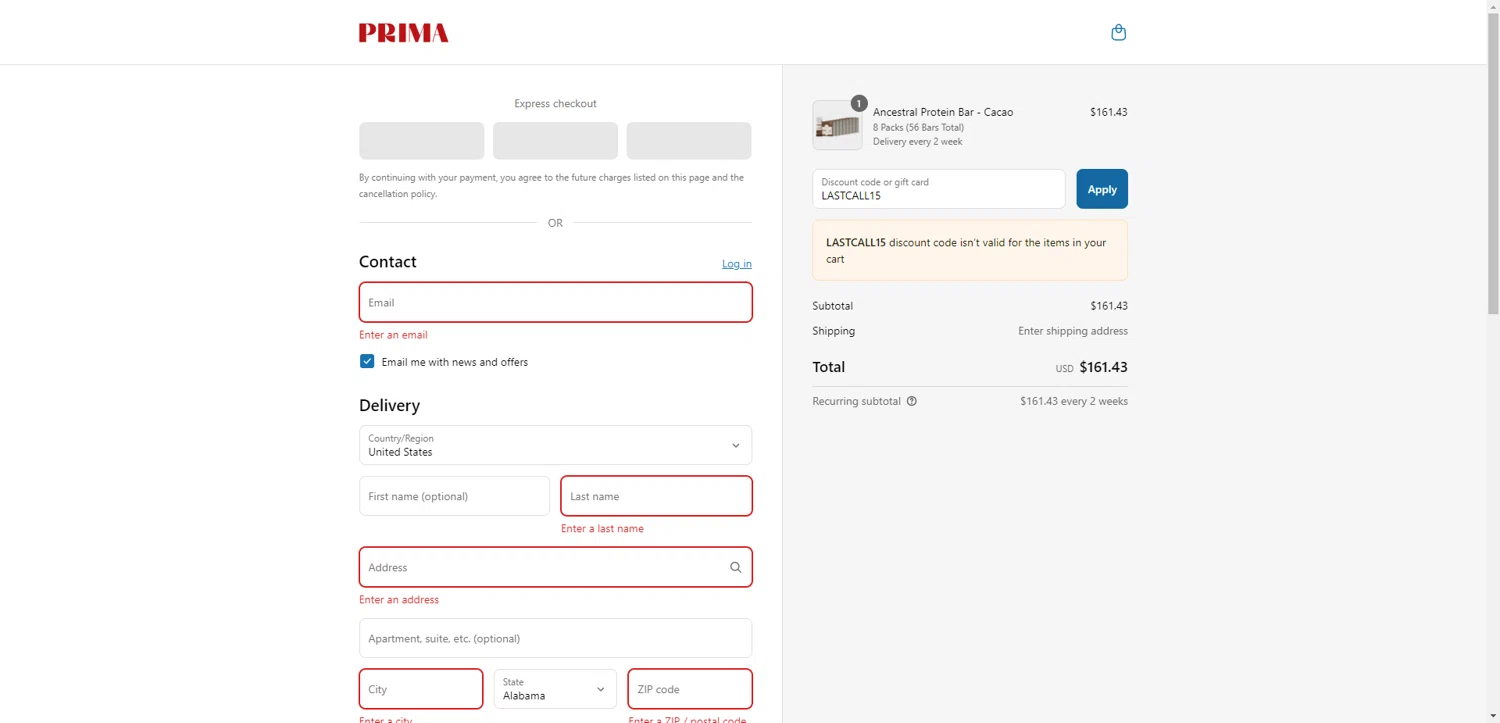Image resolution: width=1500 pixels, height=723 pixels.
Task: Click the address search magnifier icon
Action: [x=735, y=567]
